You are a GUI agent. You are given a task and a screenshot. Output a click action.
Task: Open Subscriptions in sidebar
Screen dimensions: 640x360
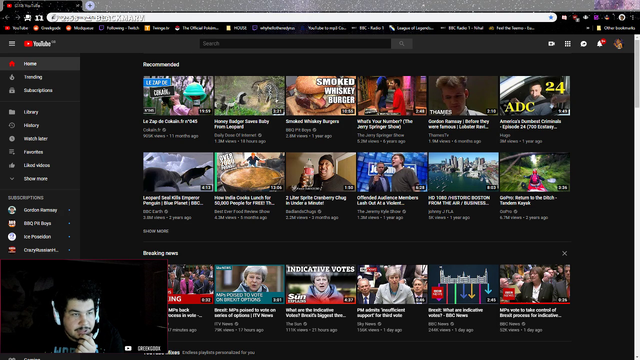pos(40,90)
